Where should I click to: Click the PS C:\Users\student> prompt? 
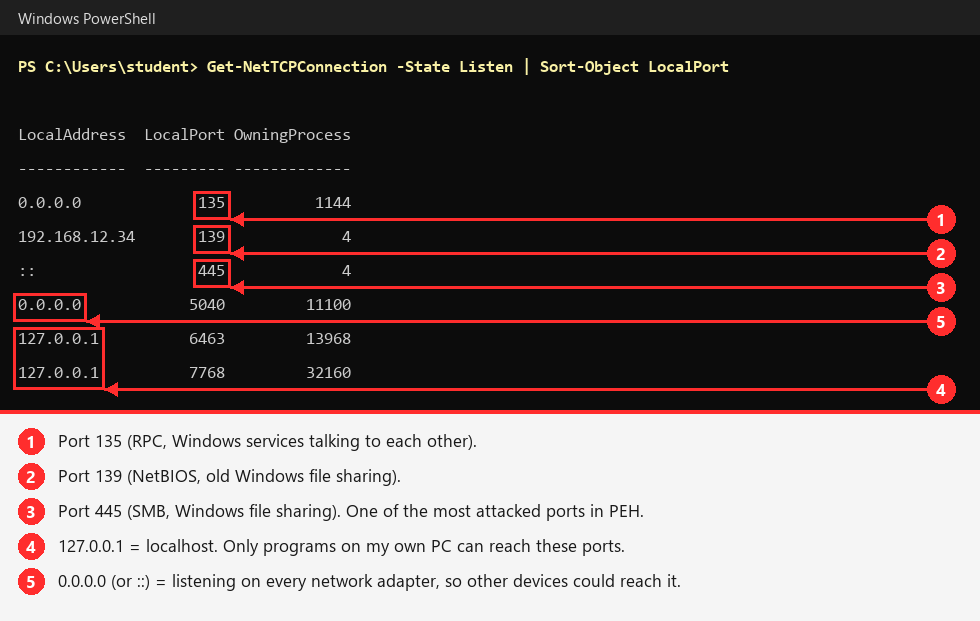108,67
